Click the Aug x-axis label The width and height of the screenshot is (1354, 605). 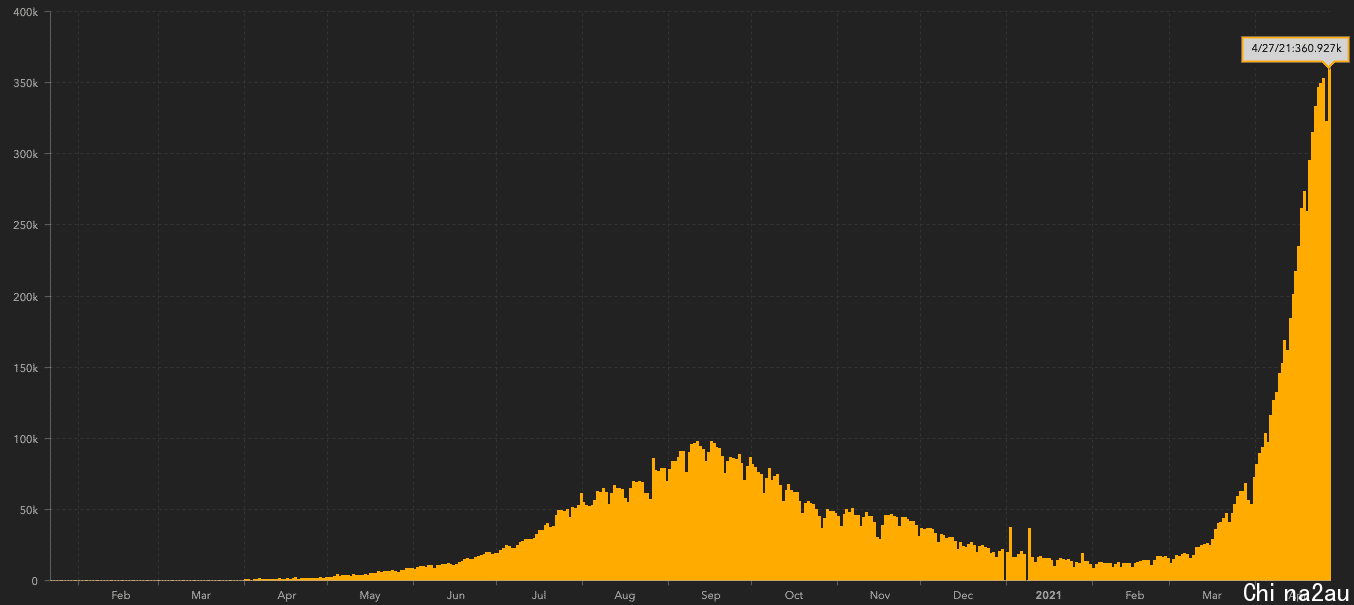tap(625, 596)
